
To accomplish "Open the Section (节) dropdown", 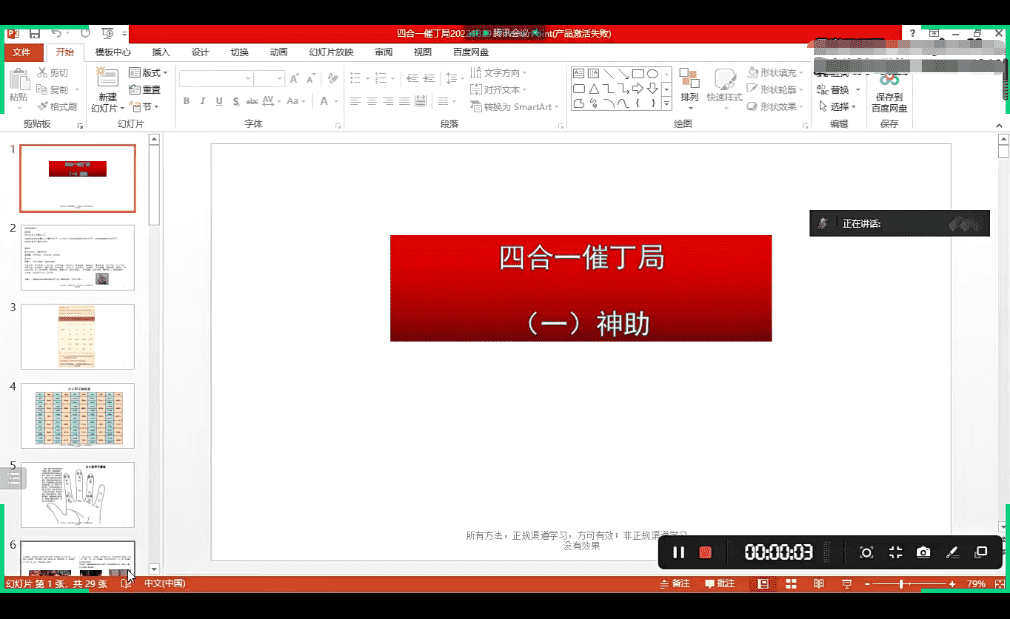I will (x=144, y=107).
